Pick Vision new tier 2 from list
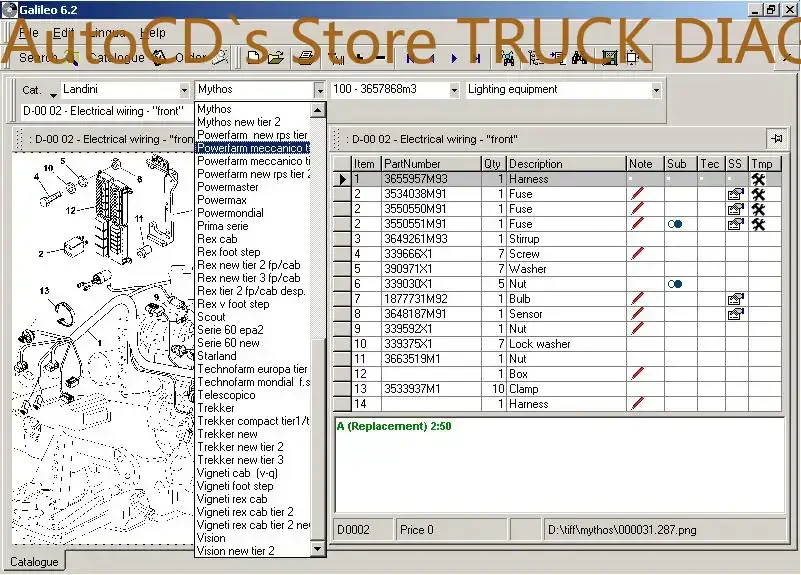 point(235,551)
